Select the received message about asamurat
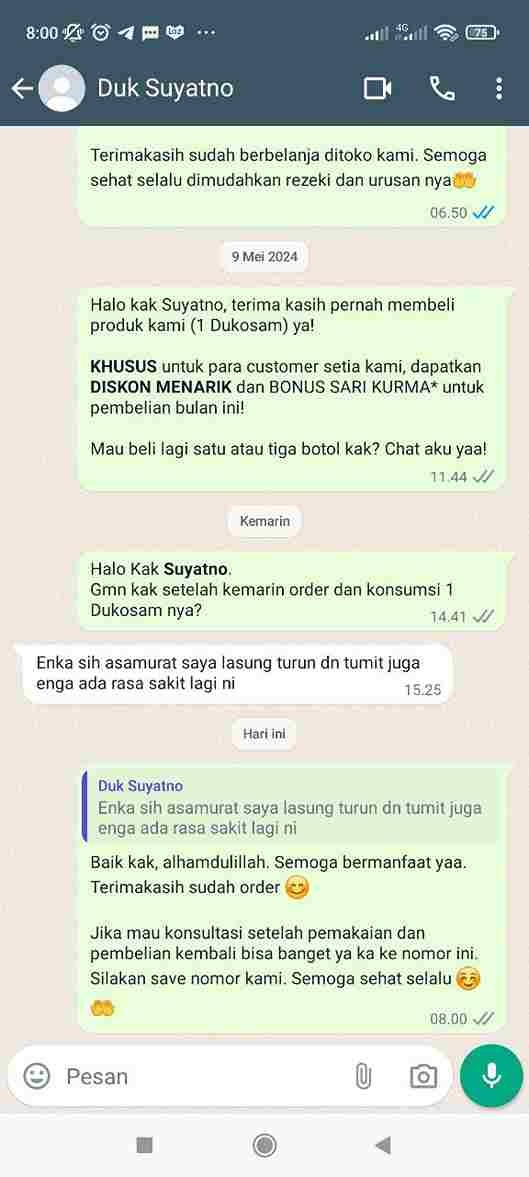 pyautogui.click(x=237, y=673)
